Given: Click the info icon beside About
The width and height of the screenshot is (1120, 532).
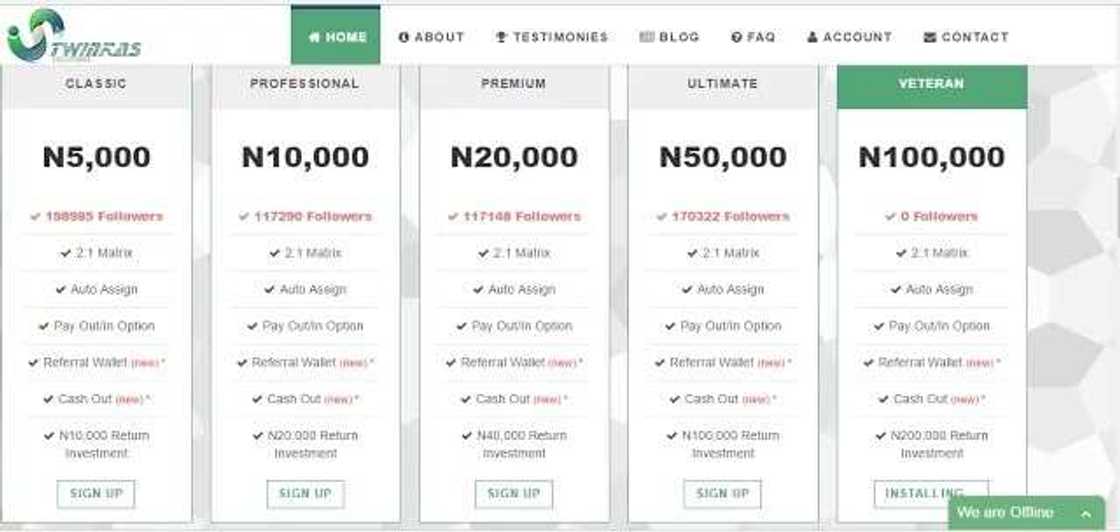Looking at the screenshot, I should (404, 37).
